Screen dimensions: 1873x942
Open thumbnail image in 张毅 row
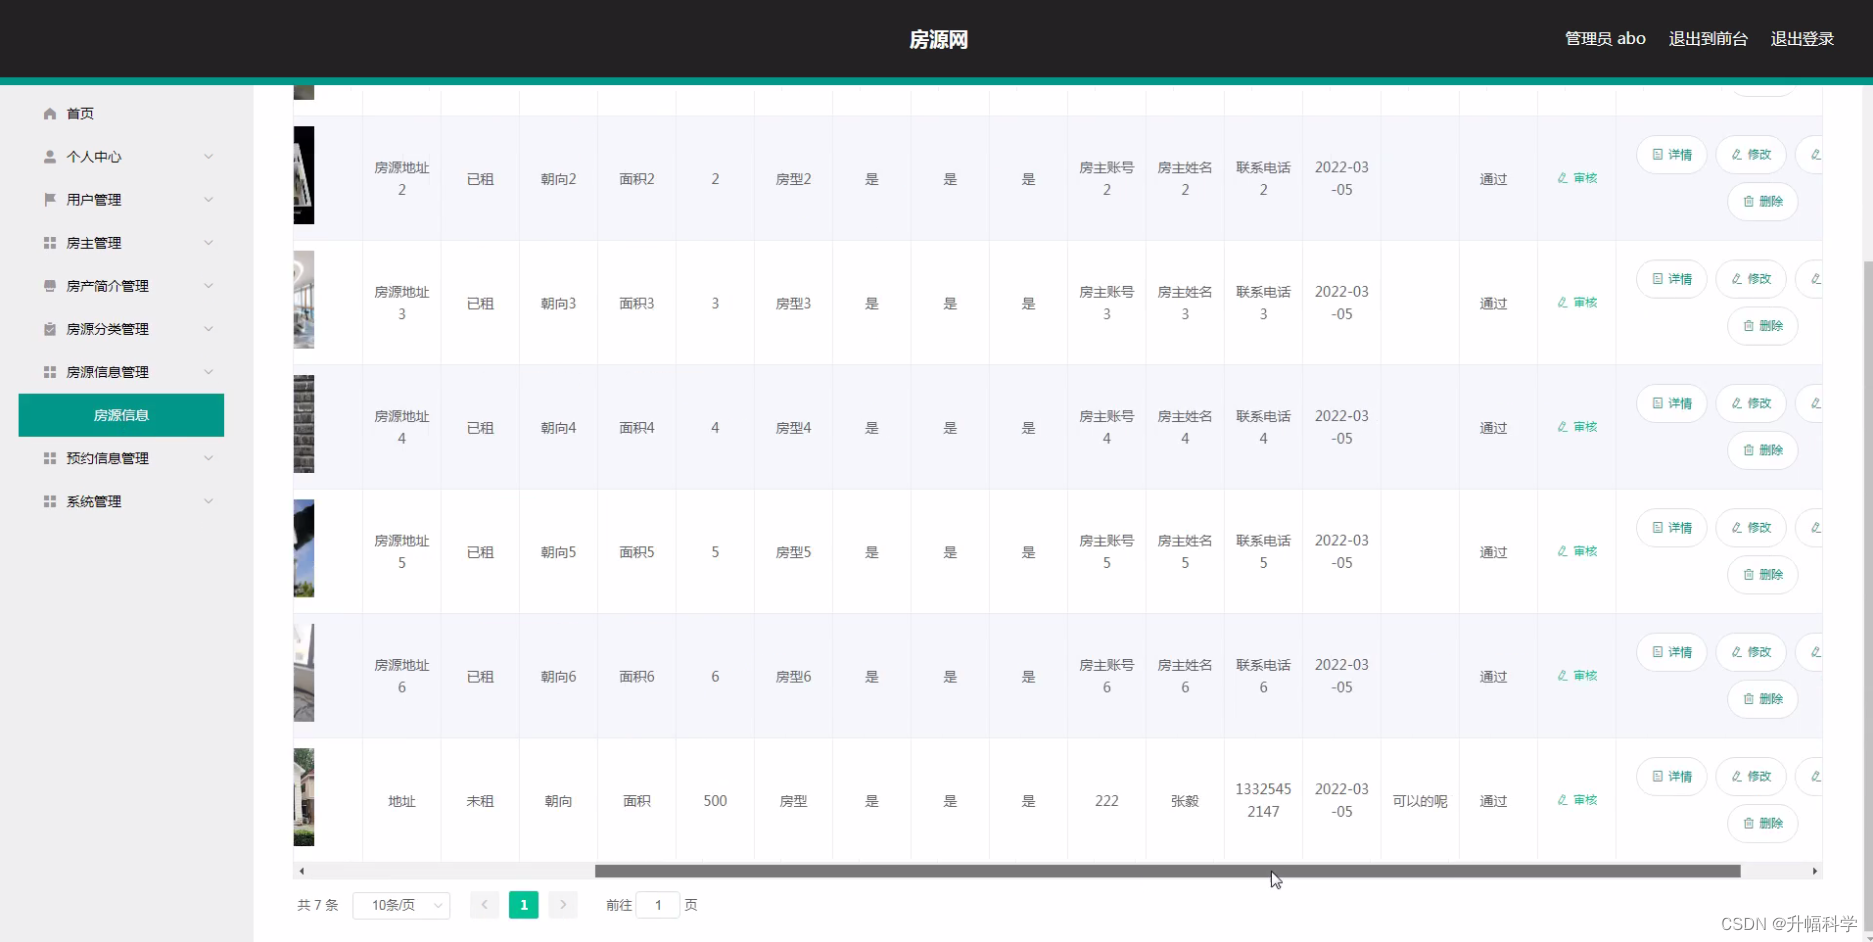(304, 797)
